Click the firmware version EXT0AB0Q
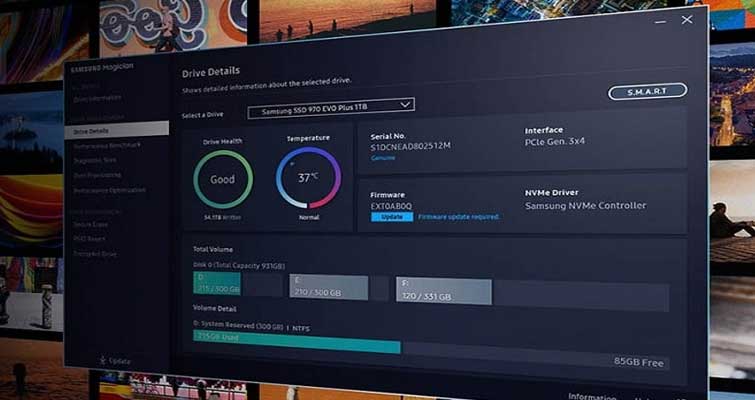 coord(391,206)
